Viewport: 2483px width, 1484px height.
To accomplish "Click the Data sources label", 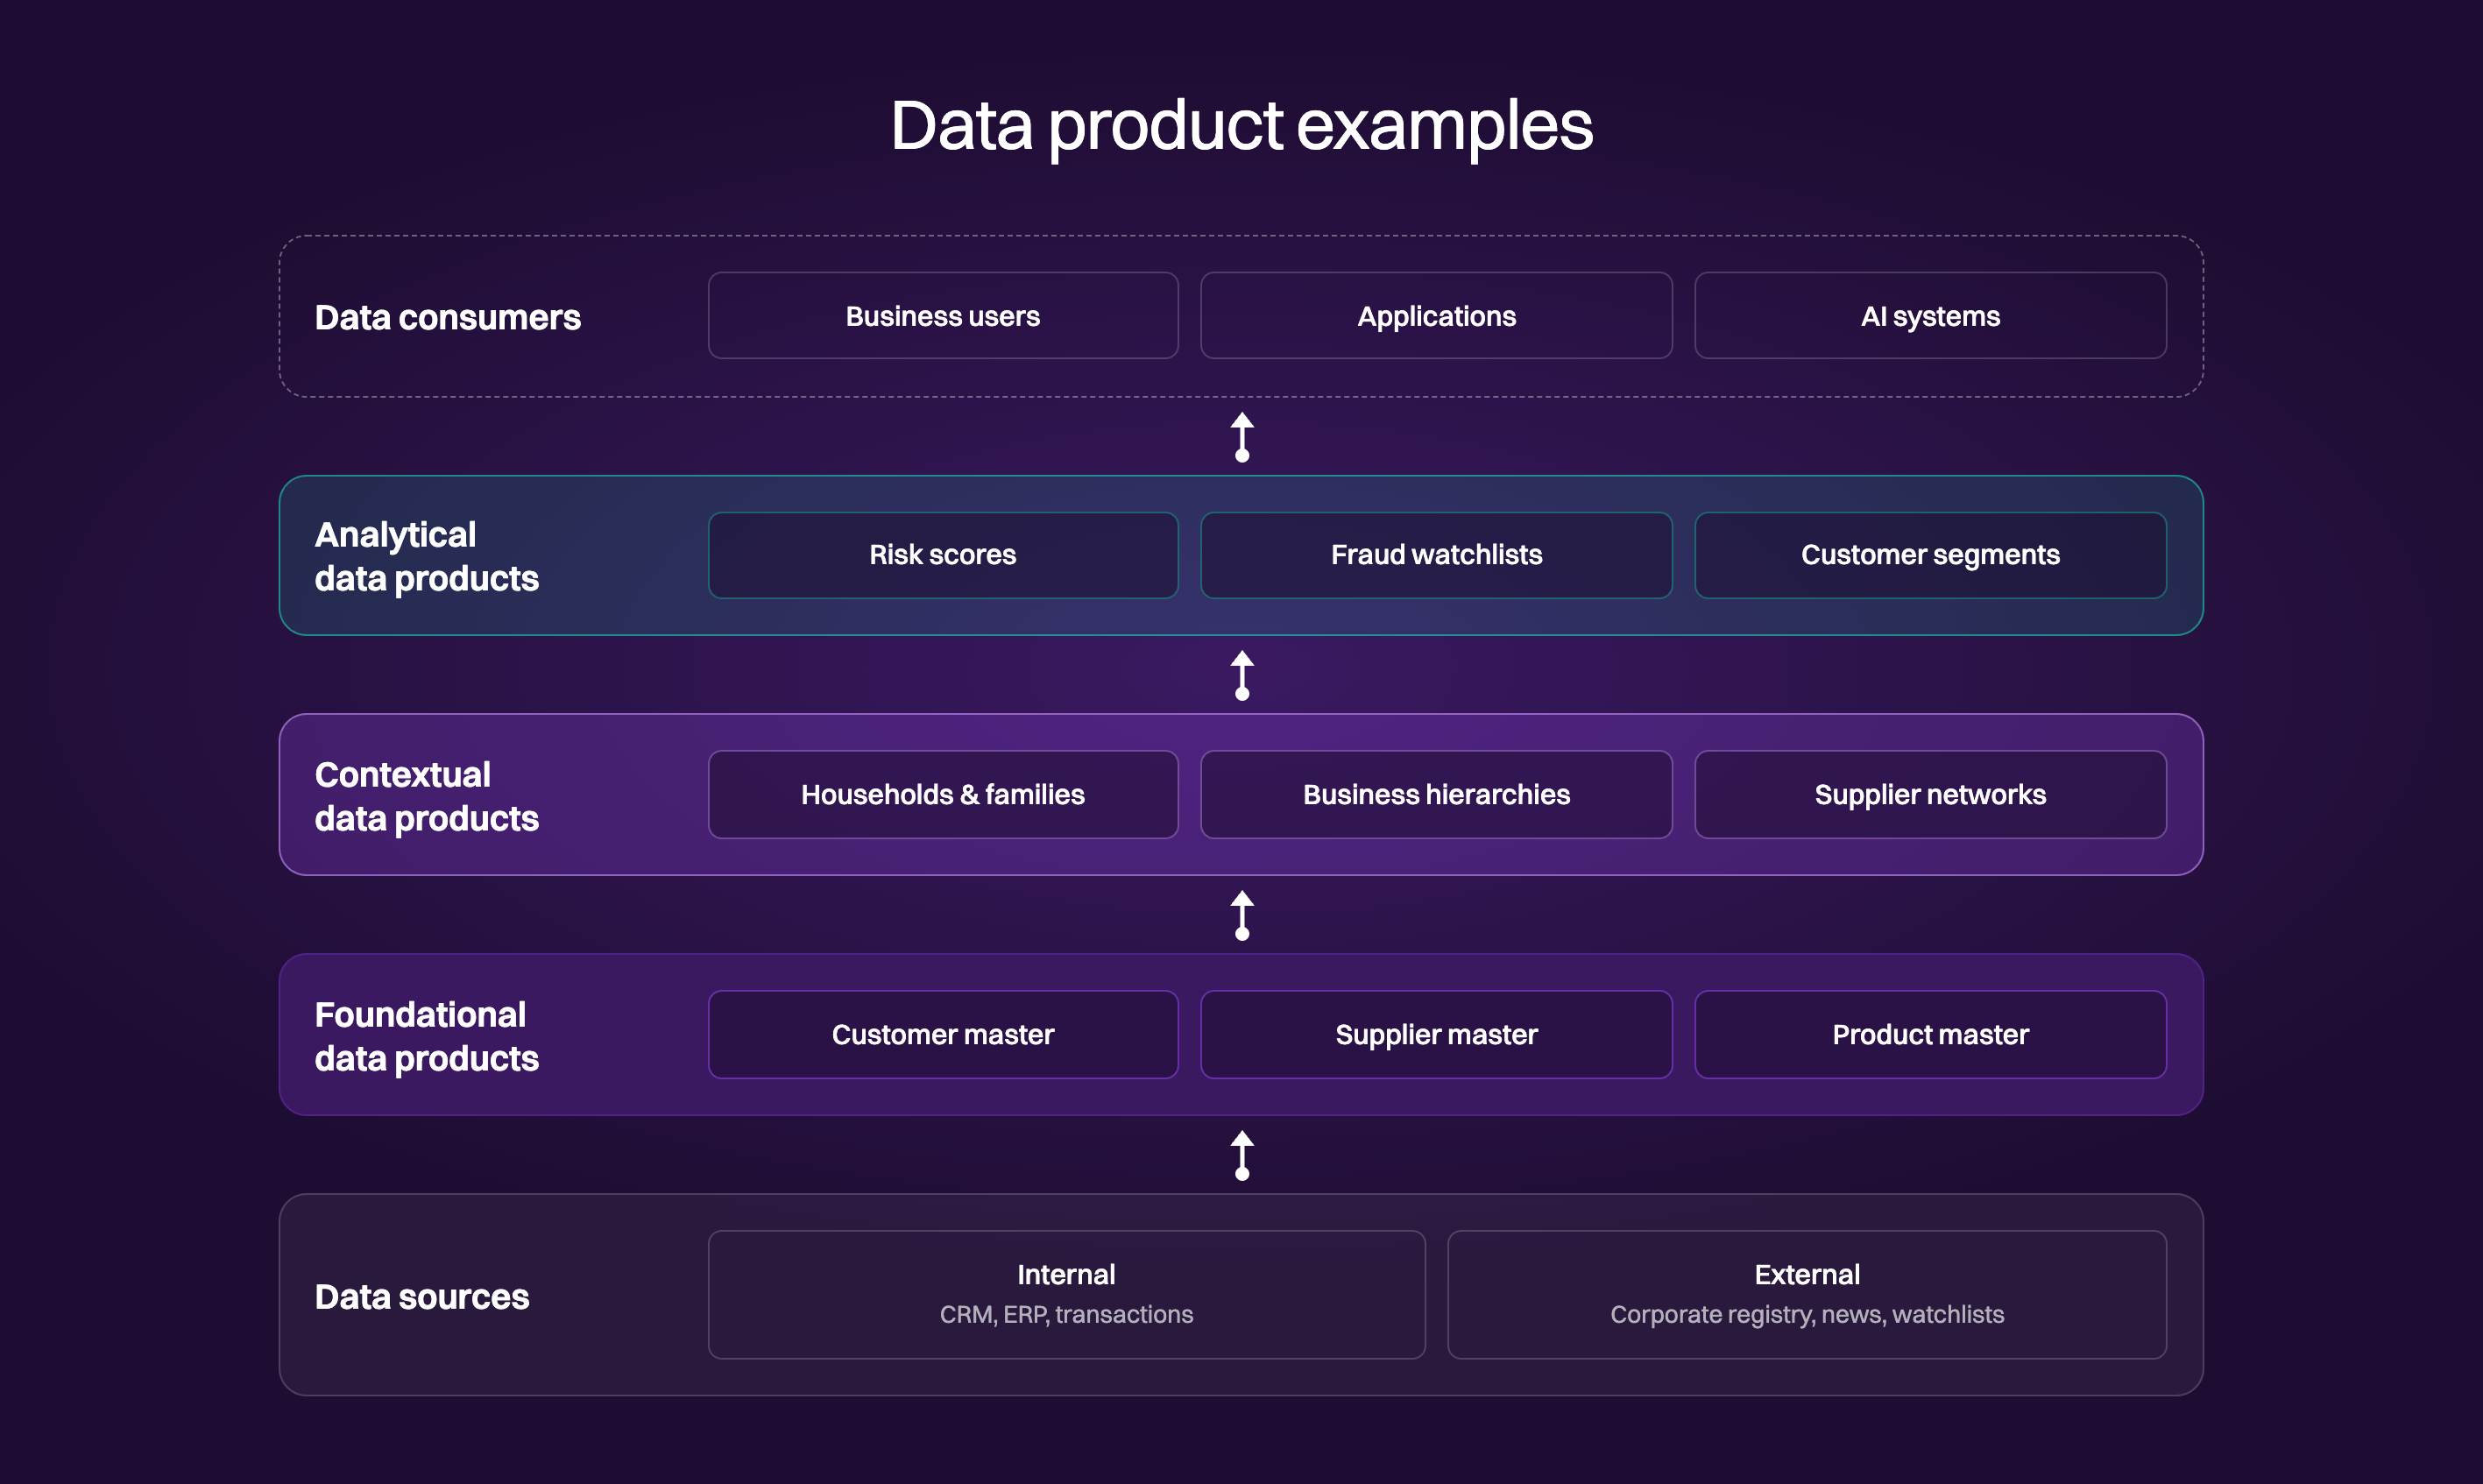I will pos(421,1297).
